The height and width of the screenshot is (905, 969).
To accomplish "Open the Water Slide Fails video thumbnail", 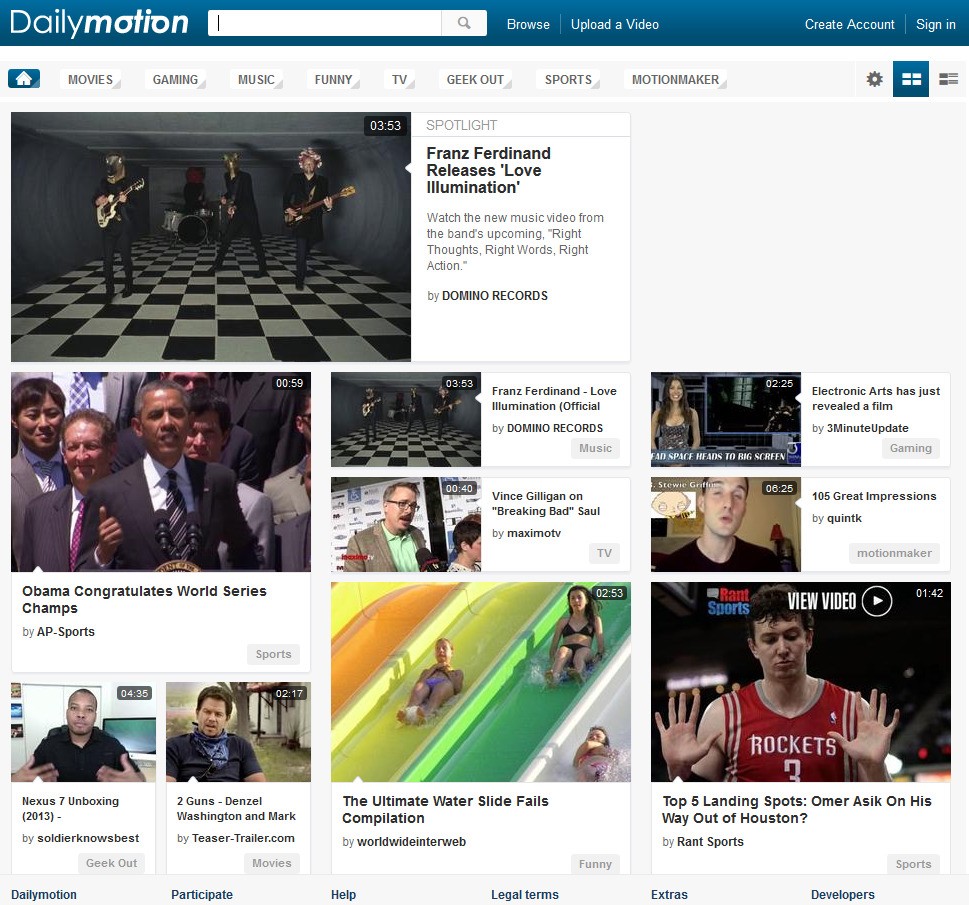I will click(481, 681).
